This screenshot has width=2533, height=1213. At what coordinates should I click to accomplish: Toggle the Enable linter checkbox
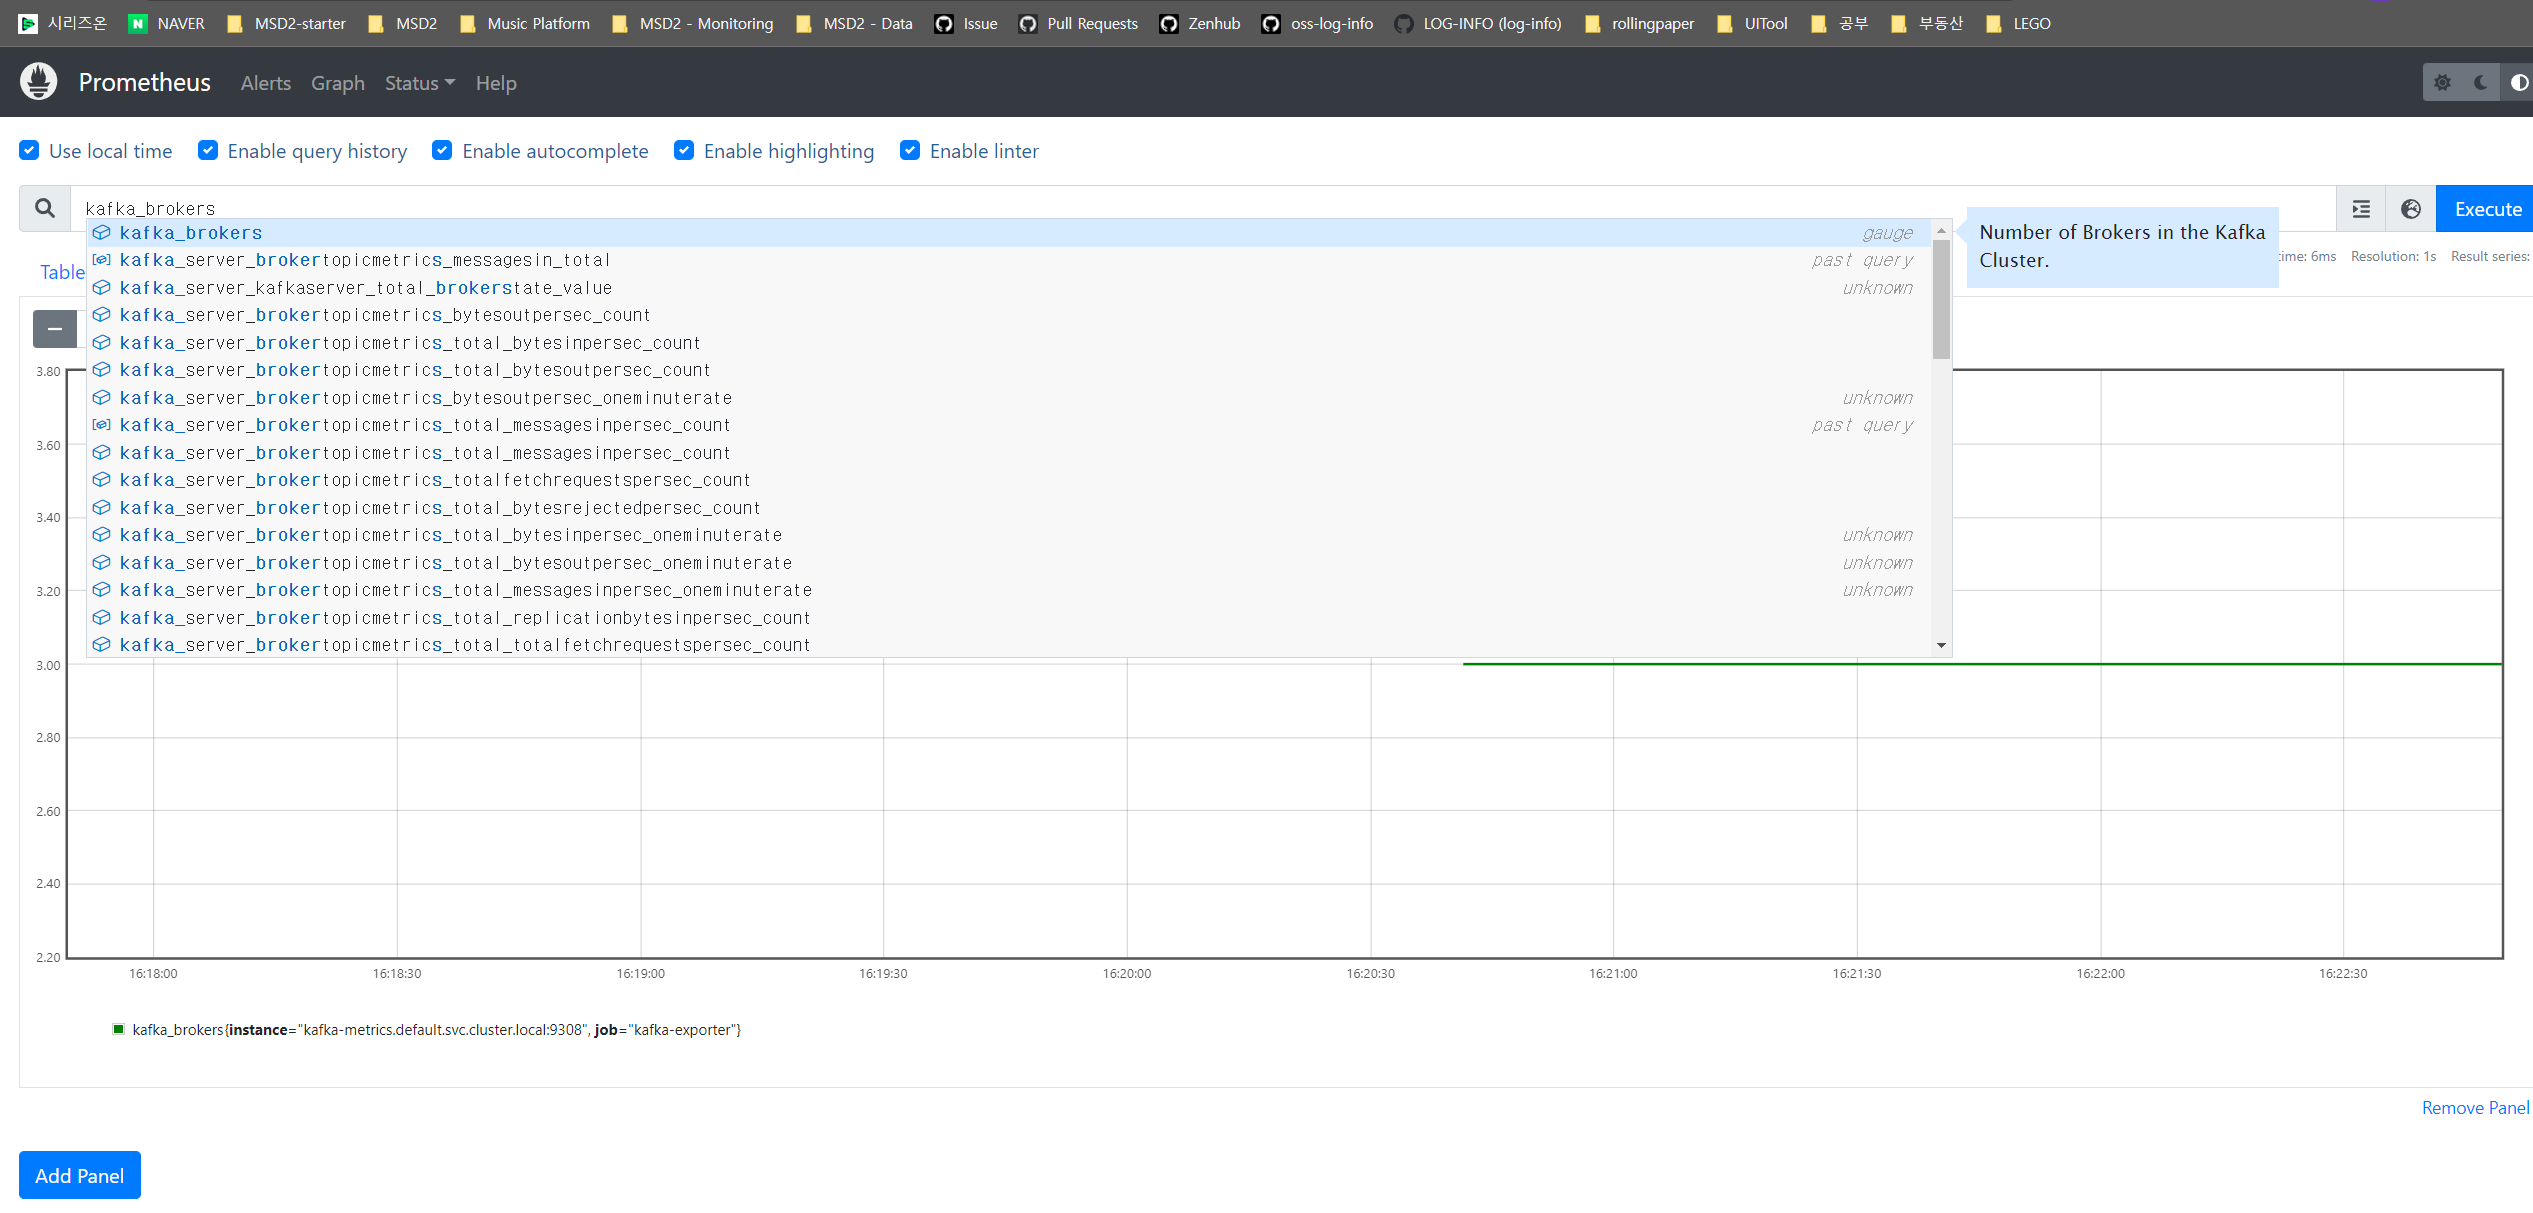pos(910,151)
